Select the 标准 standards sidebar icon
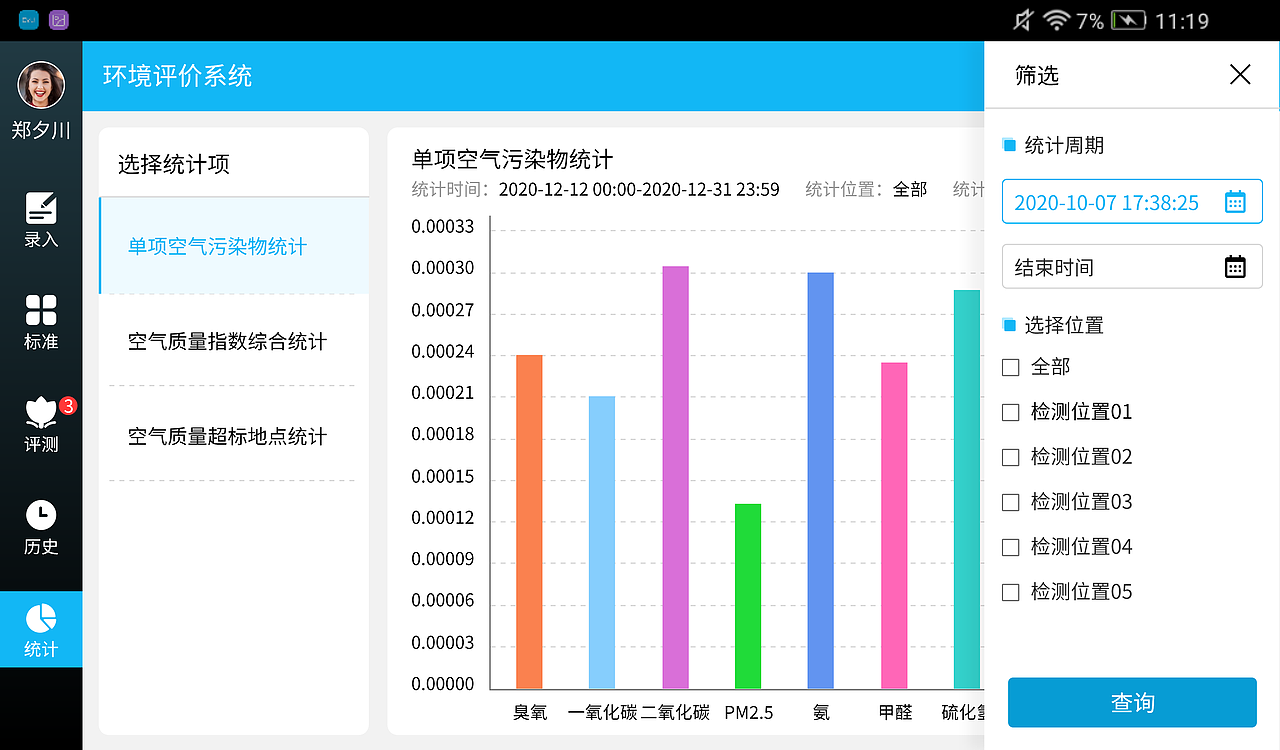Viewport: 1280px width, 750px height. point(40,322)
